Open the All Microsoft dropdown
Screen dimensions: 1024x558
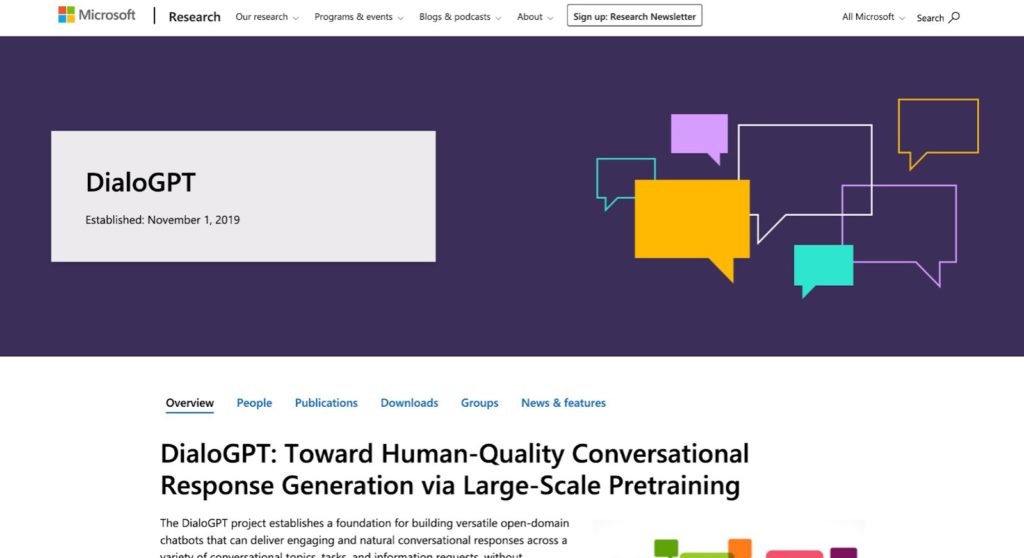873,17
